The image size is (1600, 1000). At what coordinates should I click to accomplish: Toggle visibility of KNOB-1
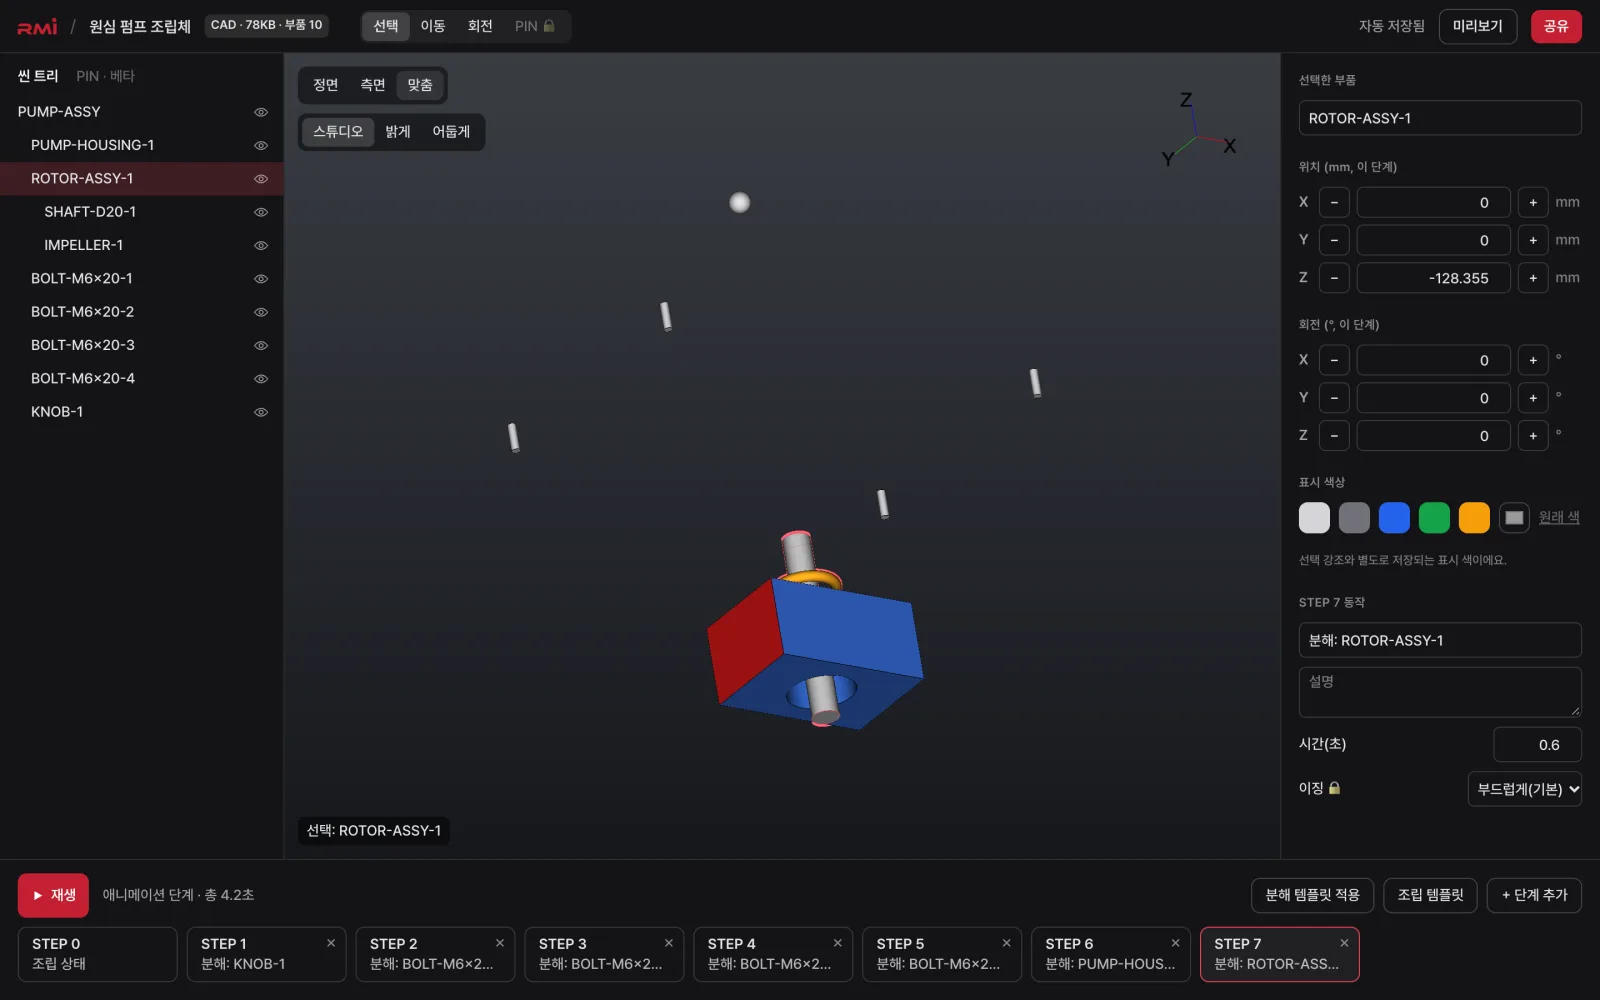(261, 412)
